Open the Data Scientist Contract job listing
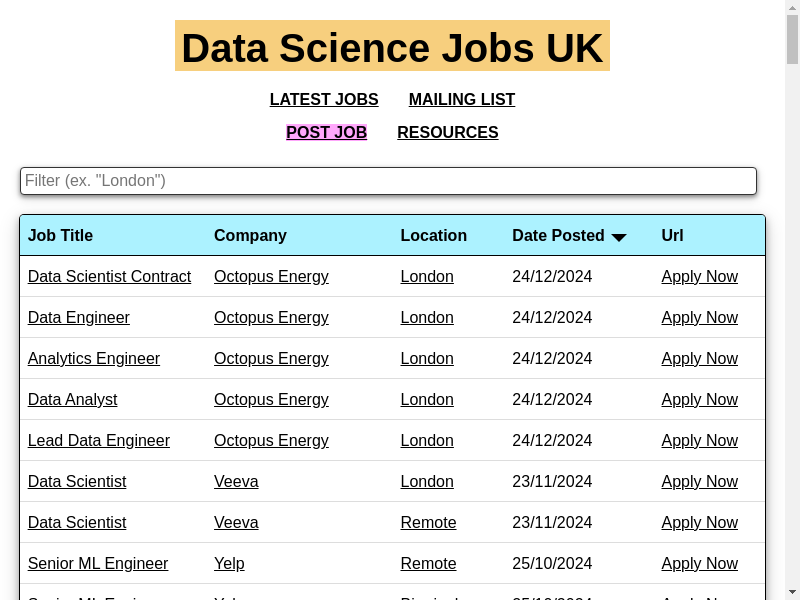 (x=109, y=277)
